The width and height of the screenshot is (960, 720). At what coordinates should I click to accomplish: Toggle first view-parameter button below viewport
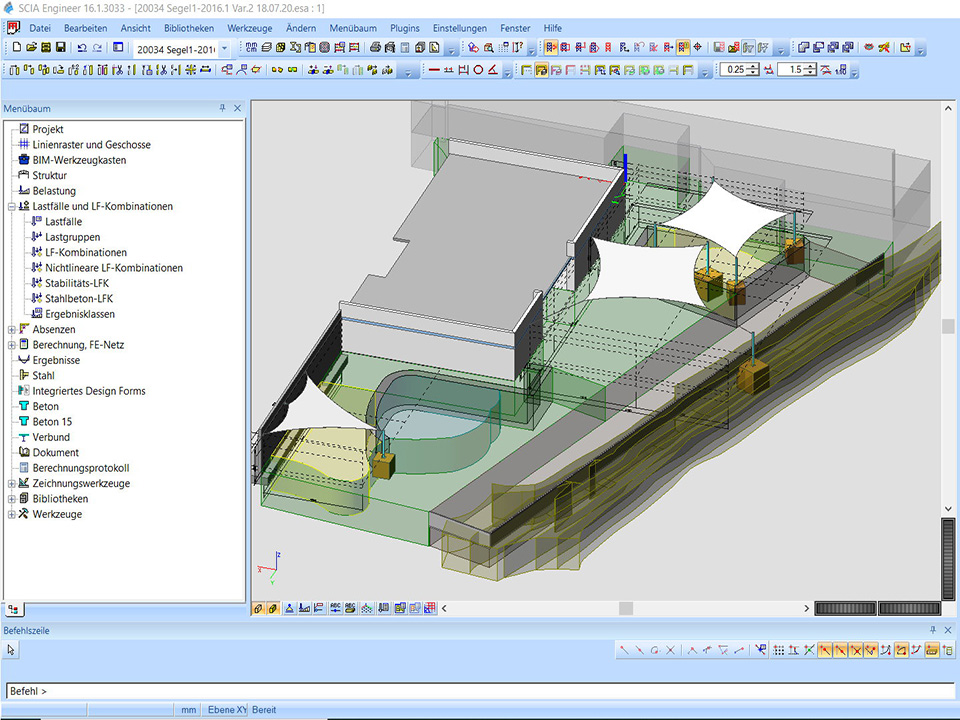258,608
